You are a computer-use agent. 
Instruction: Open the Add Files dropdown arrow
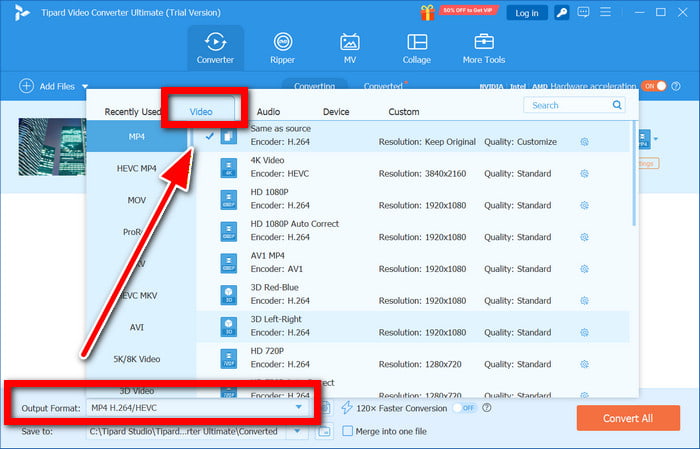86,87
